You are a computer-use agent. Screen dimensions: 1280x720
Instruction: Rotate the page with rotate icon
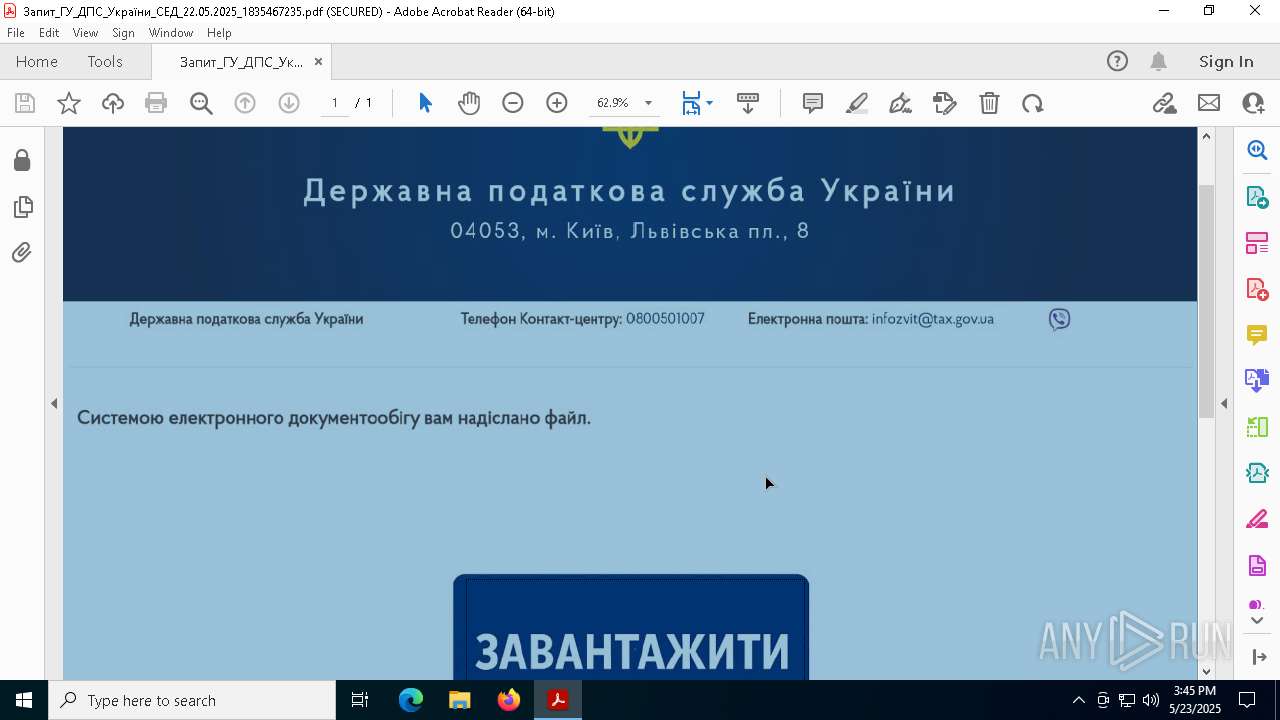pyautogui.click(x=1033, y=103)
